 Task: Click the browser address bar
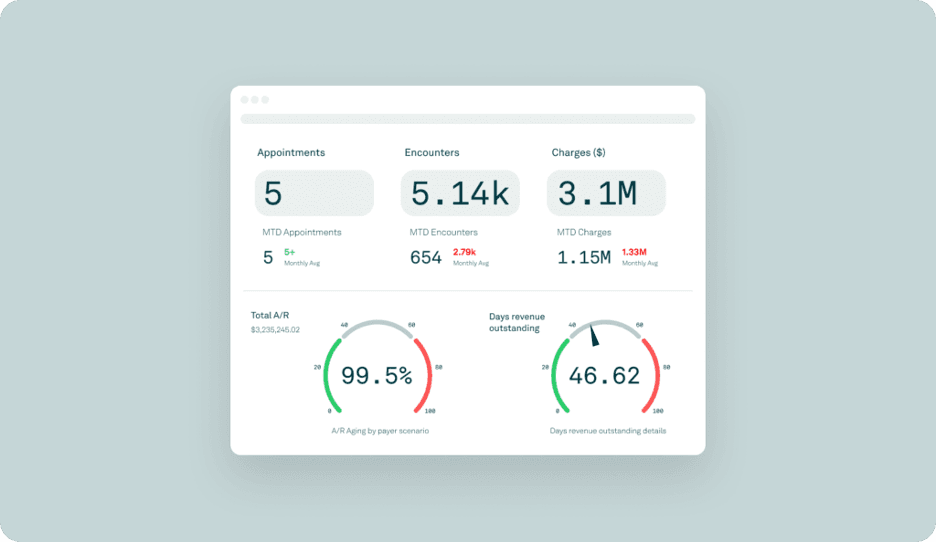click(467, 119)
